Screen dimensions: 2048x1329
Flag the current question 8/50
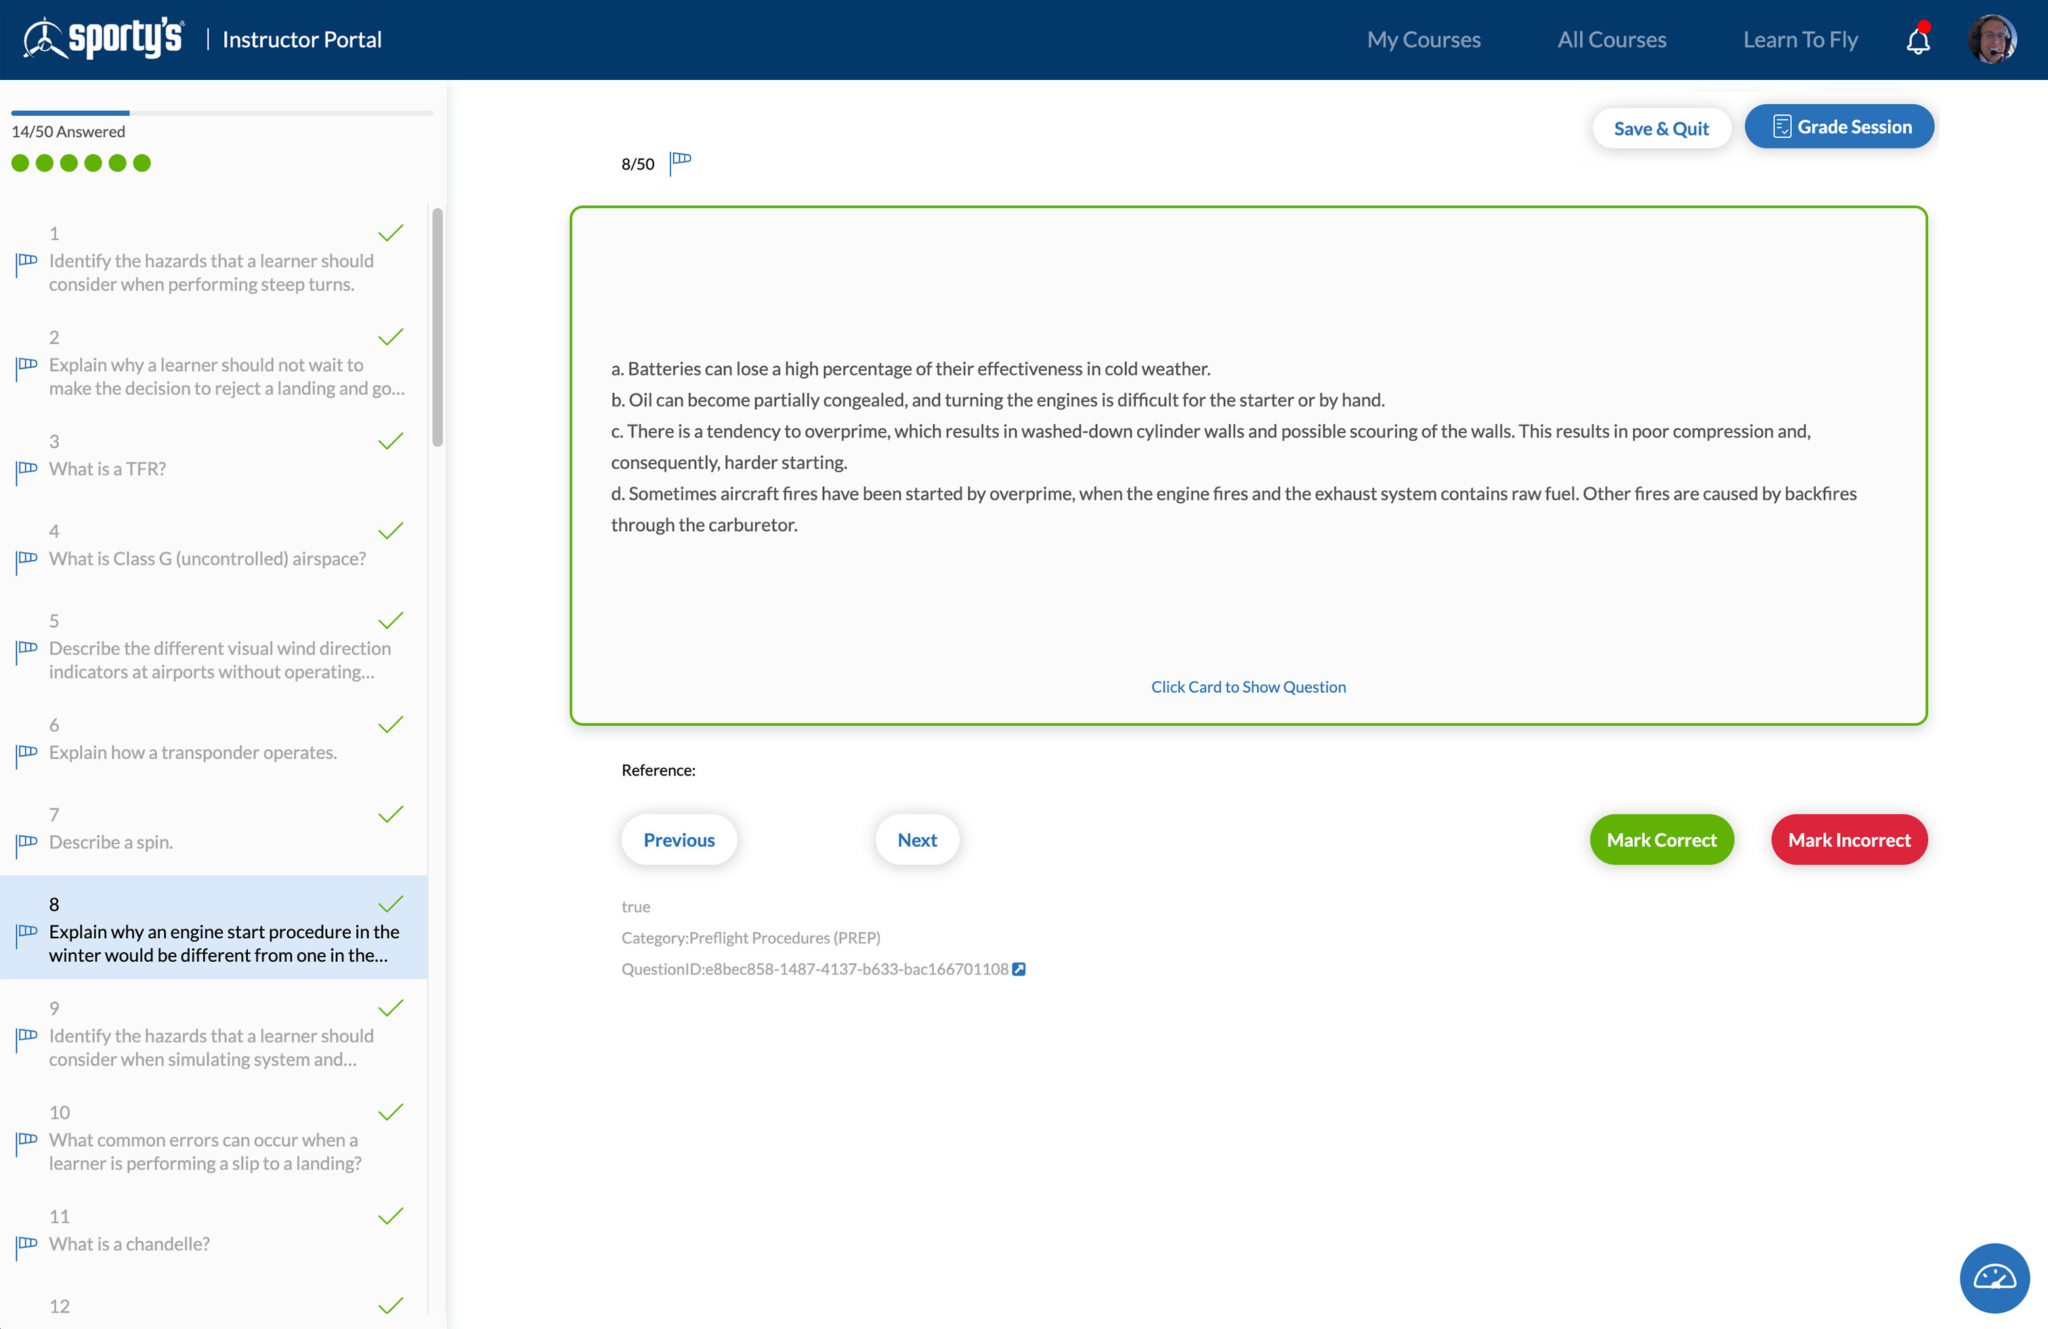click(681, 162)
